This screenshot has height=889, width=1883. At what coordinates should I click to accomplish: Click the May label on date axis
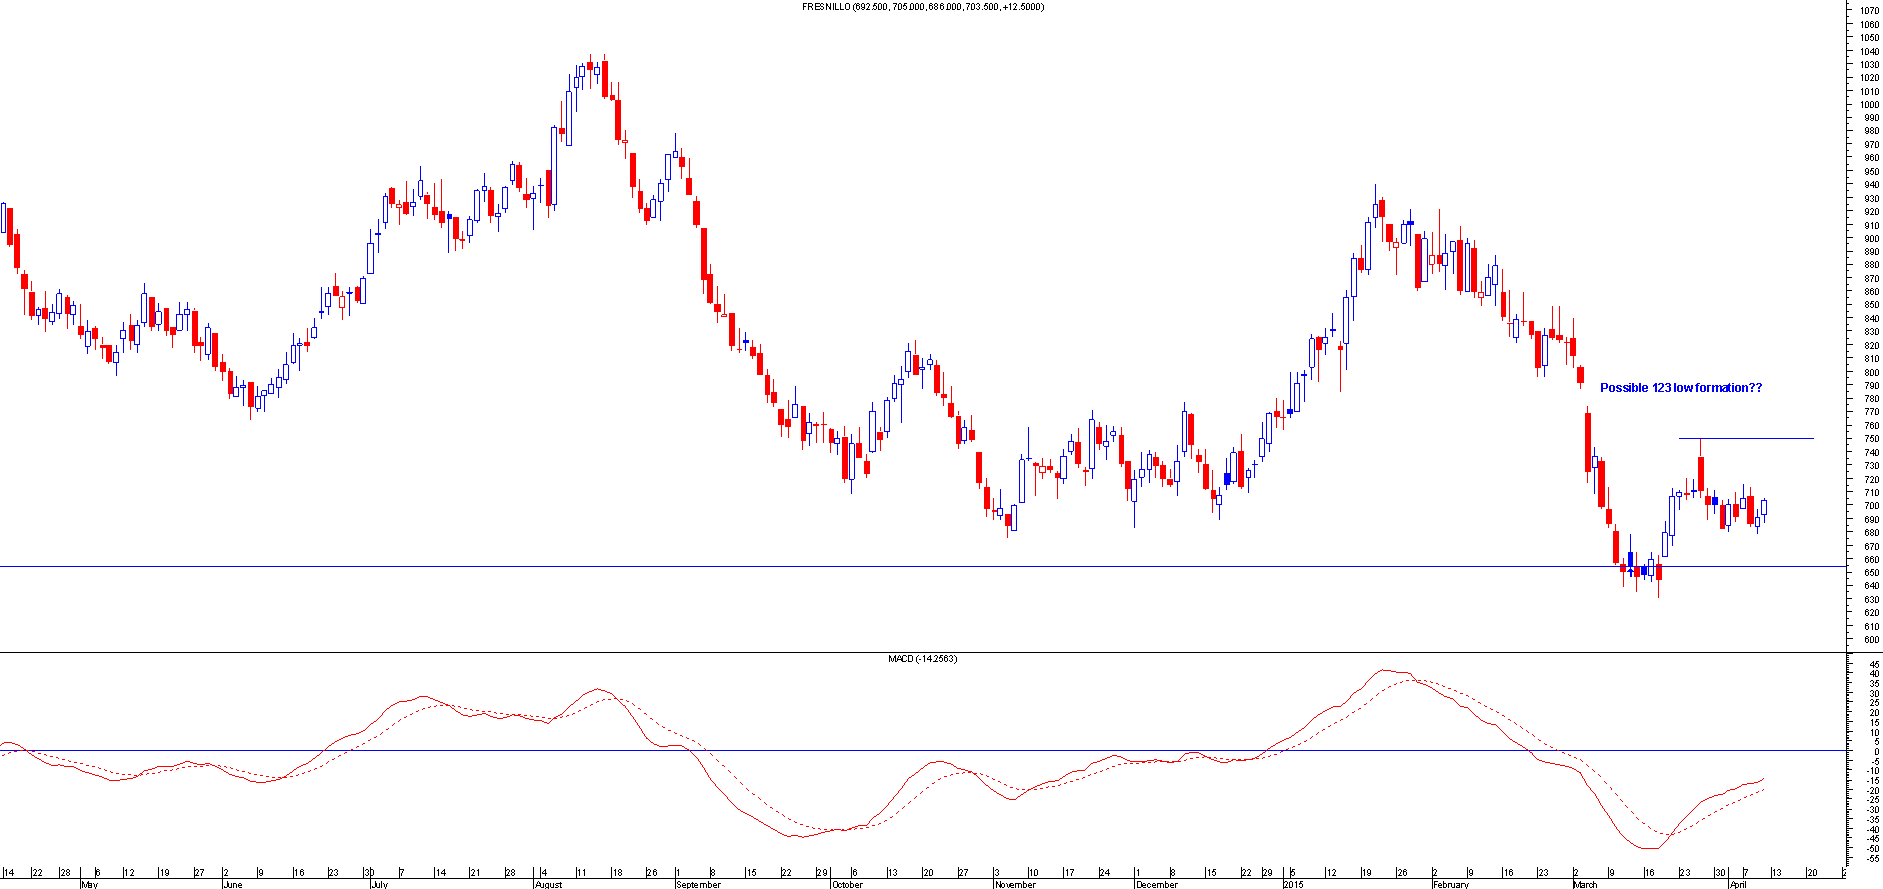pyautogui.click(x=90, y=884)
